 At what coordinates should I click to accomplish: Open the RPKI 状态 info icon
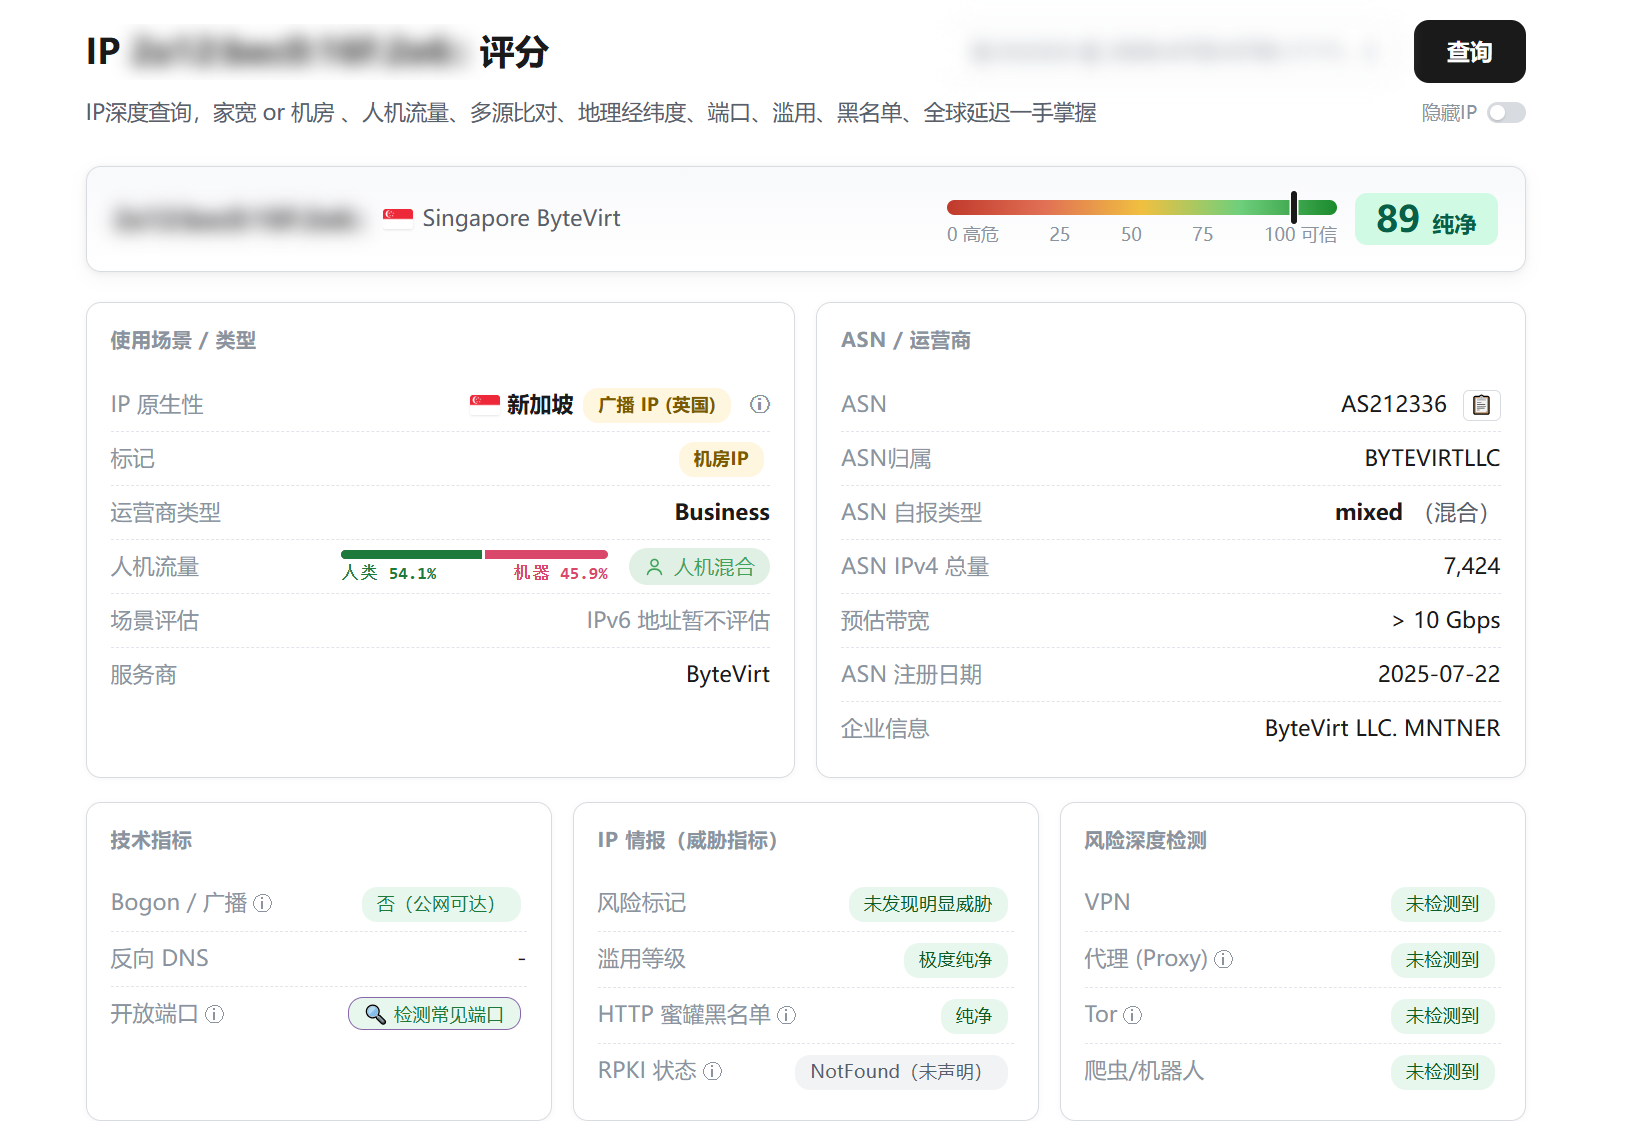pyautogui.click(x=712, y=1071)
